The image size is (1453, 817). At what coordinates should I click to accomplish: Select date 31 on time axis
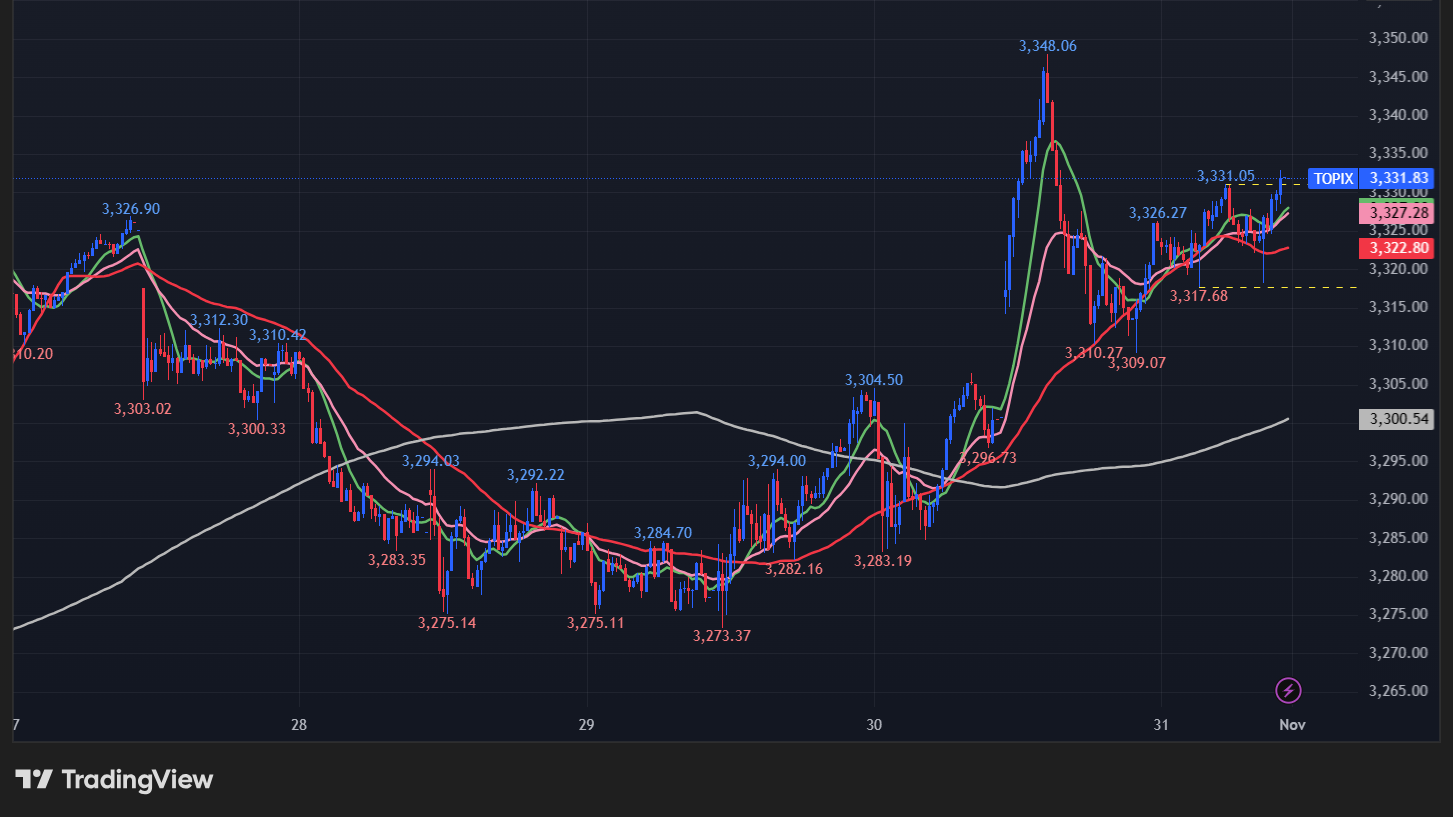point(1160,724)
